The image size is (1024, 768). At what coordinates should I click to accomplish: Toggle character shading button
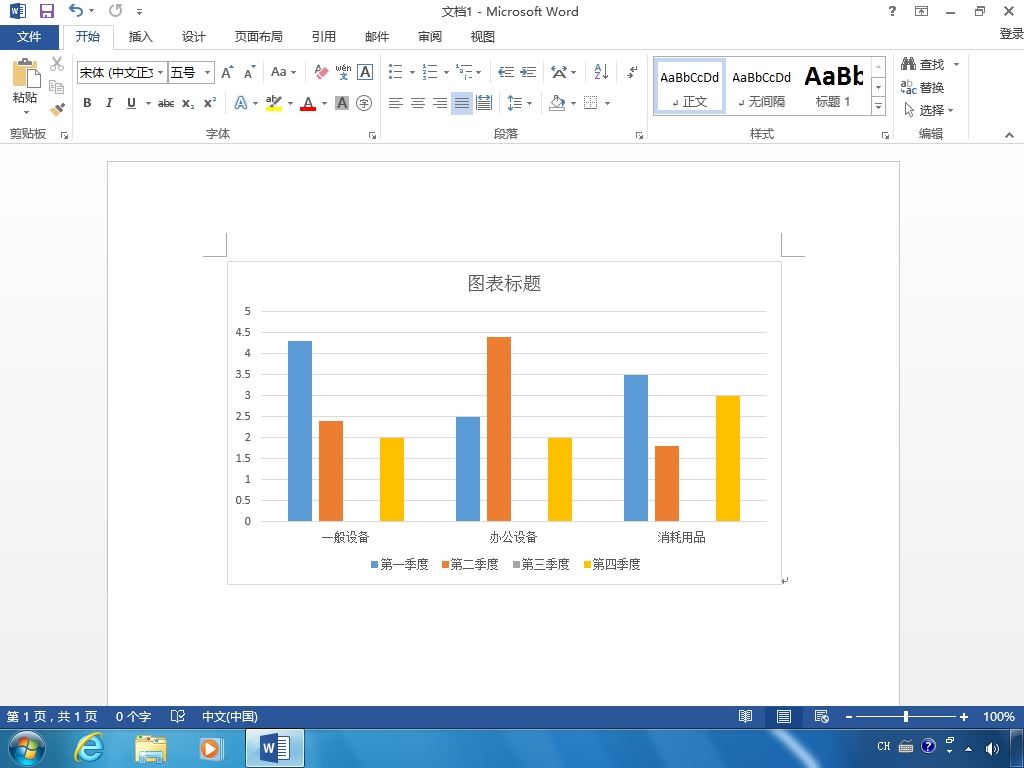(x=342, y=103)
